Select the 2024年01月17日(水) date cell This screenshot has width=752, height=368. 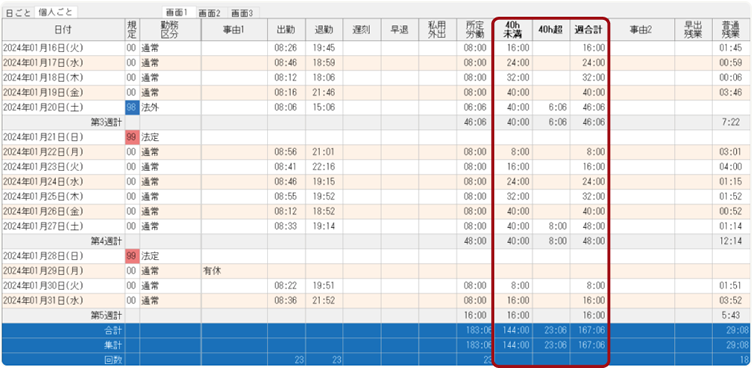[63, 63]
